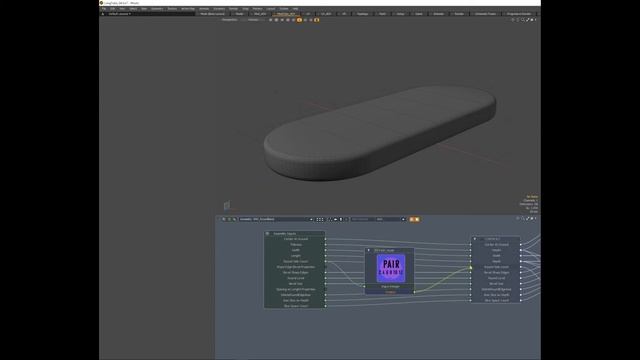Click Bevel Sharp Edges in Assembly Inputs node

click(295, 272)
